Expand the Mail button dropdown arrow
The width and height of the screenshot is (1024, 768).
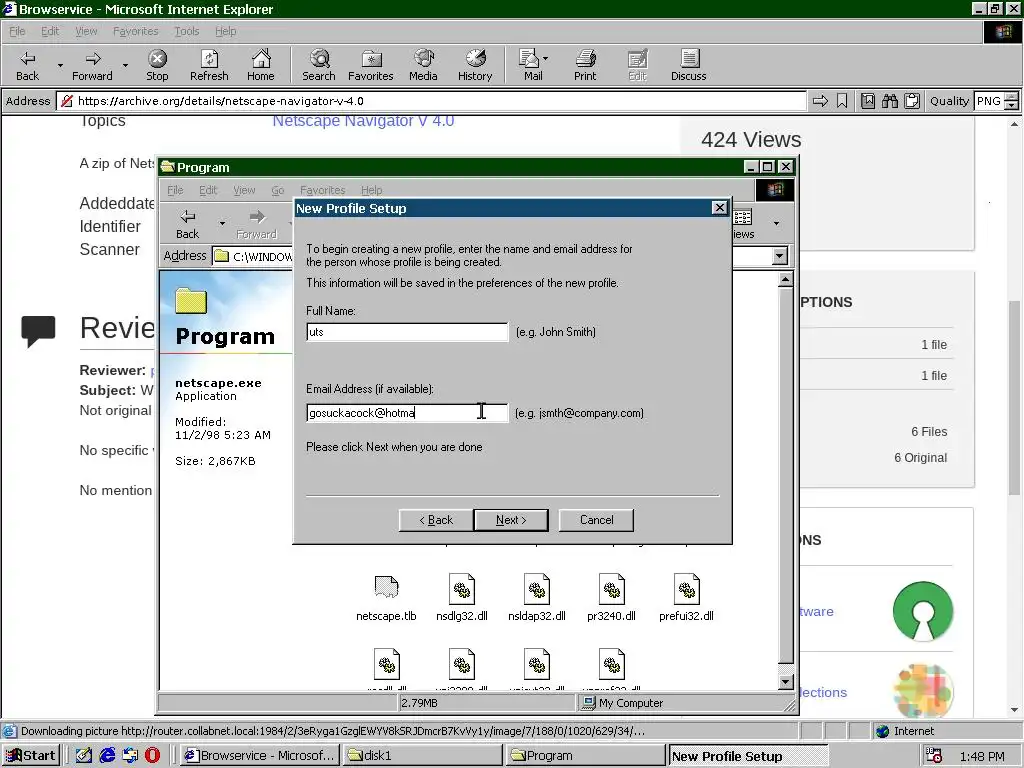pyautogui.click(x=545, y=59)
